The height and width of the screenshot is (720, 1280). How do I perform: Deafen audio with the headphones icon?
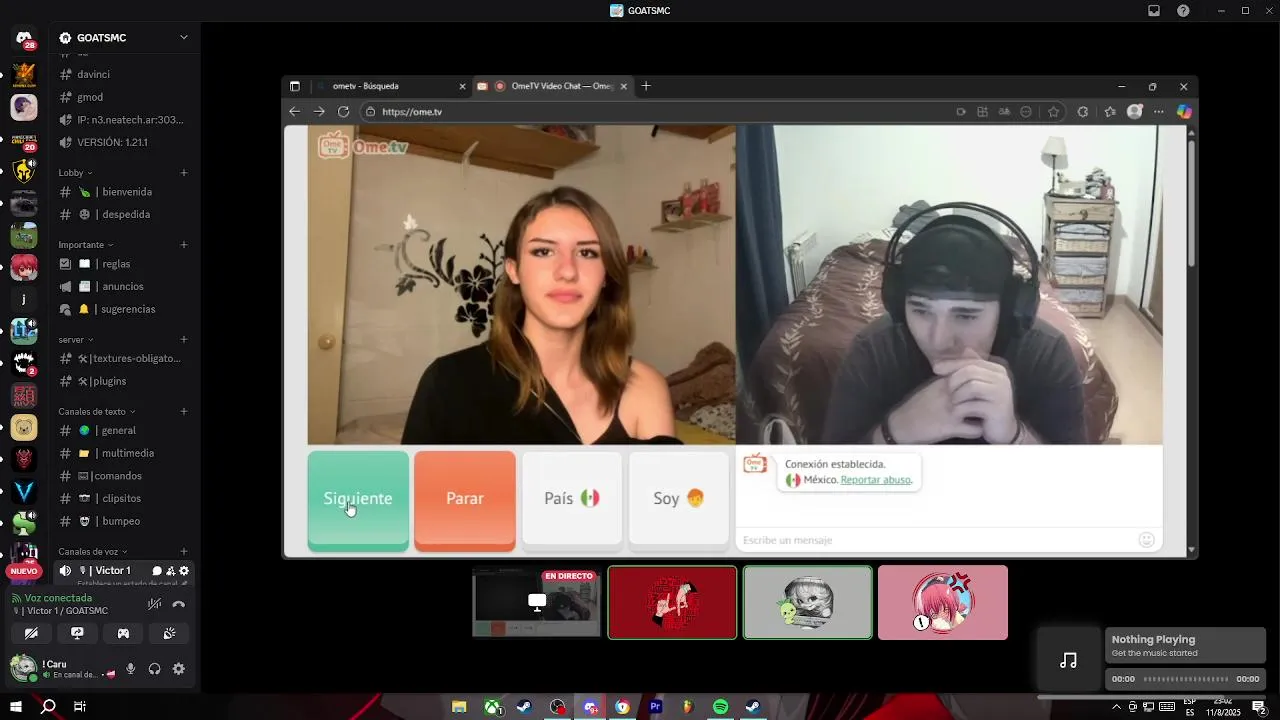pyautogui.click(x=155, y=669)
